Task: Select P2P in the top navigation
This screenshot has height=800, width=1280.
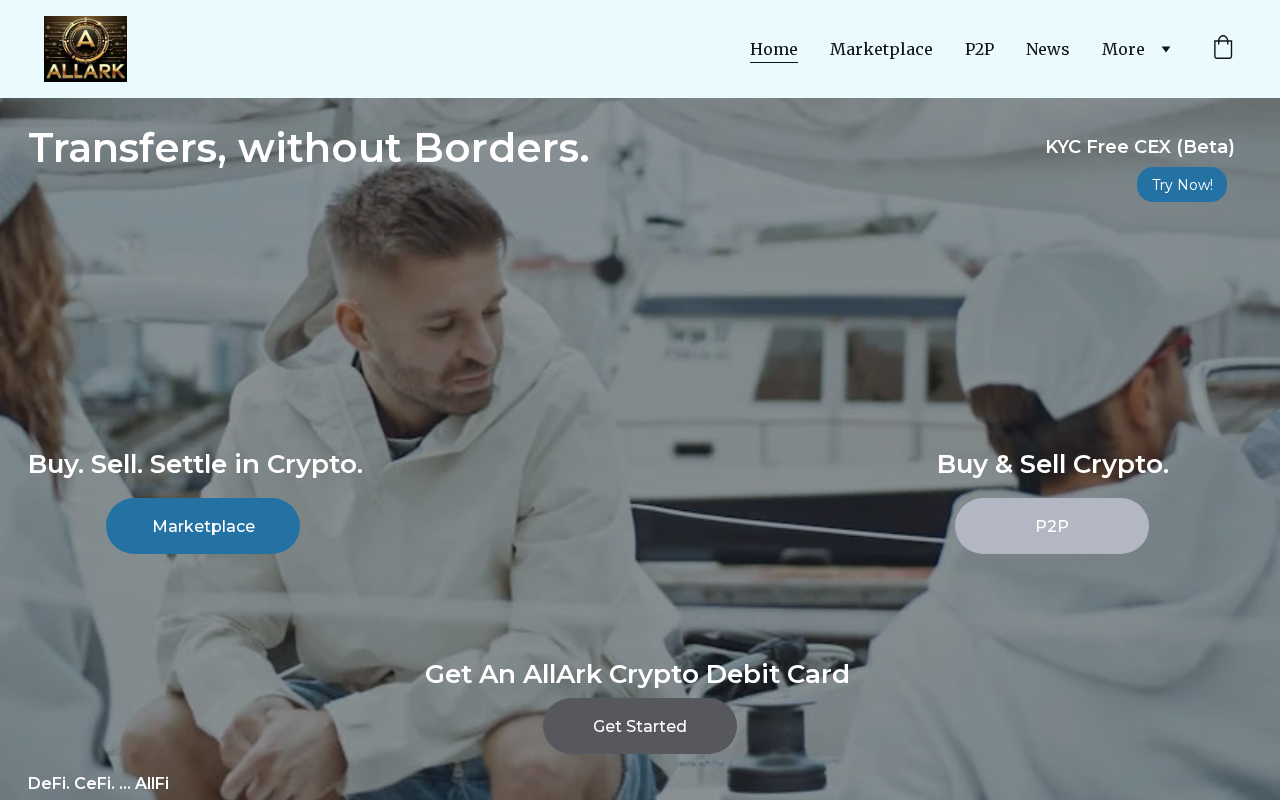Action: [x=979, y=49]
